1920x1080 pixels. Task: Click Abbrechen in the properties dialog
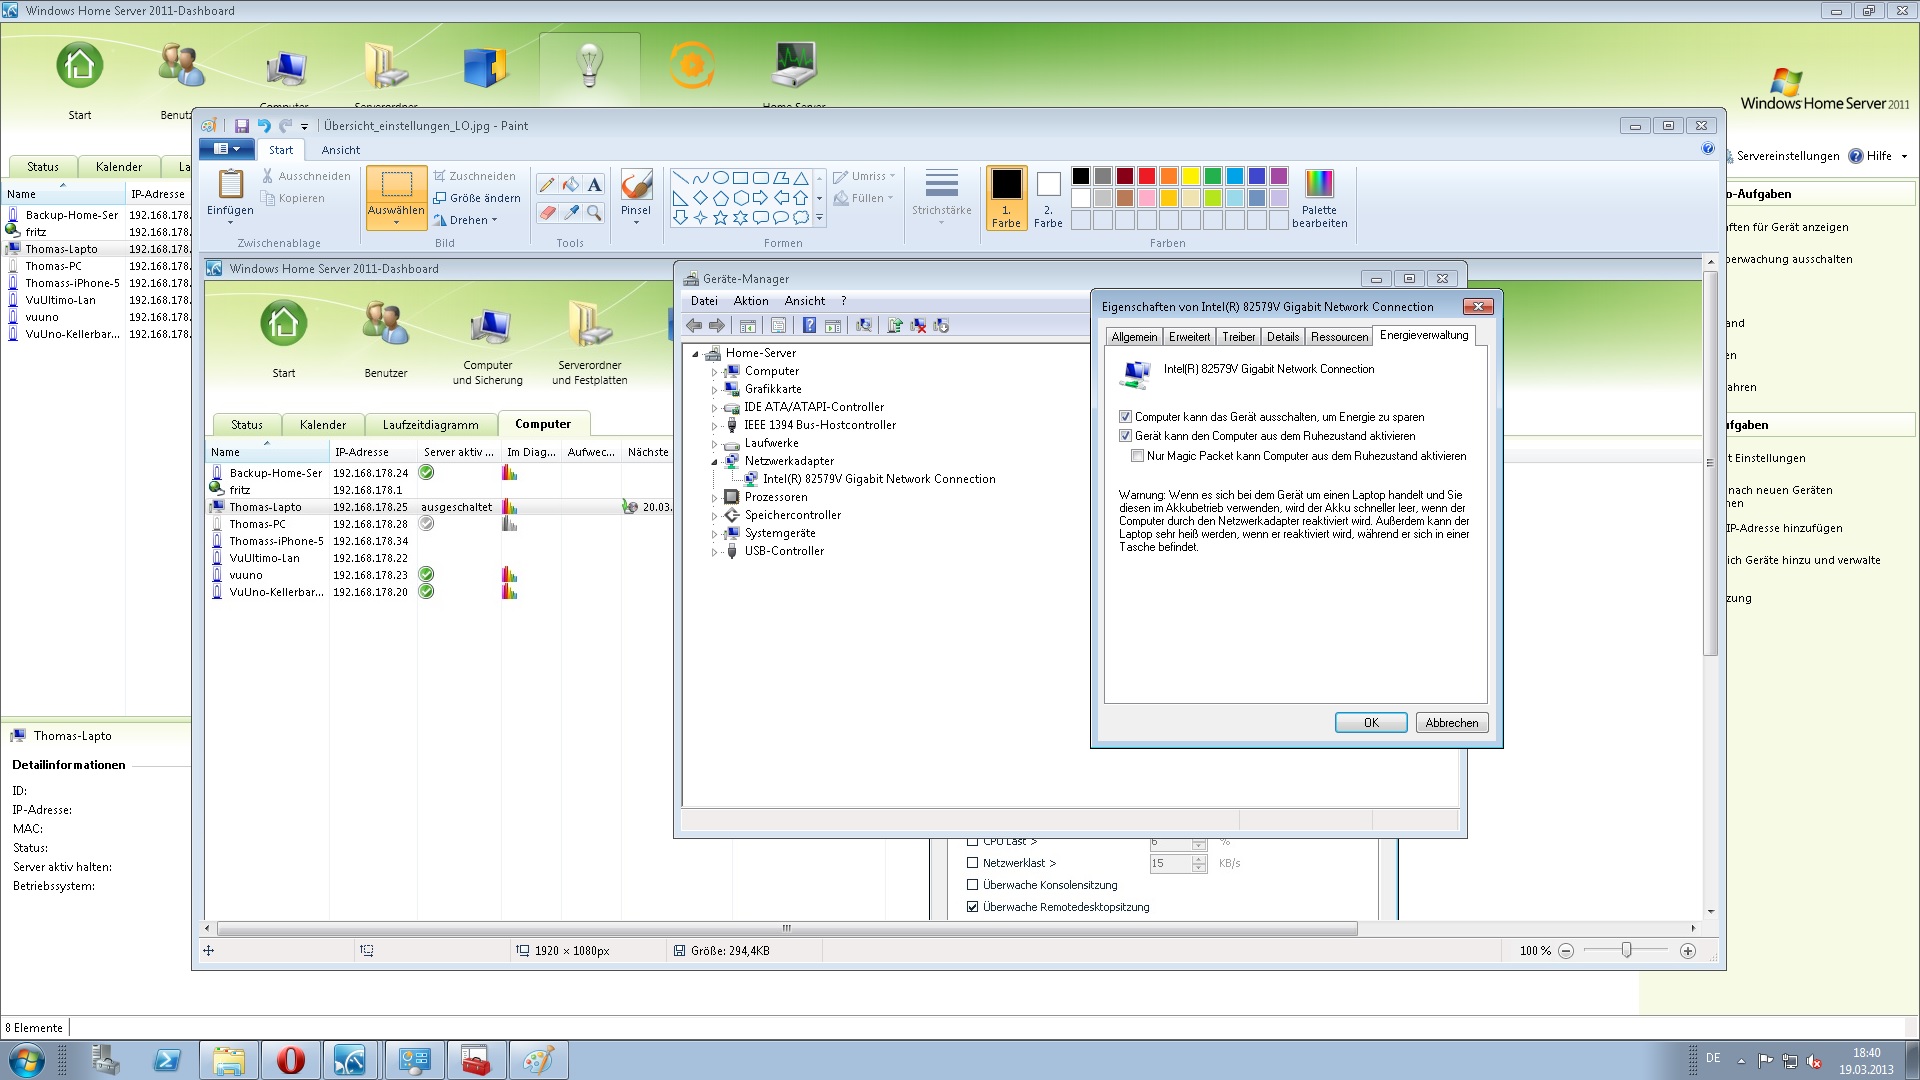click(1452, 723)
